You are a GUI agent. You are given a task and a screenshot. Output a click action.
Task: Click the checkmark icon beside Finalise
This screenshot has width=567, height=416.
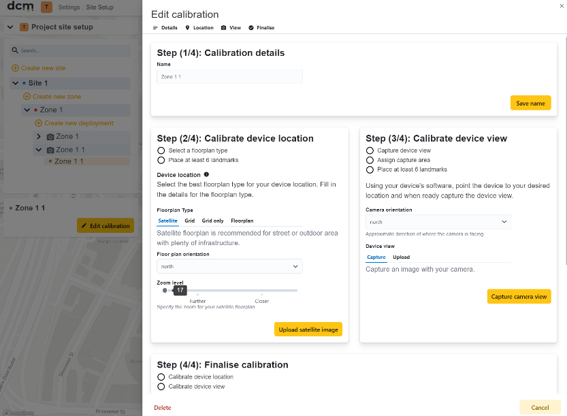point(251,27)
